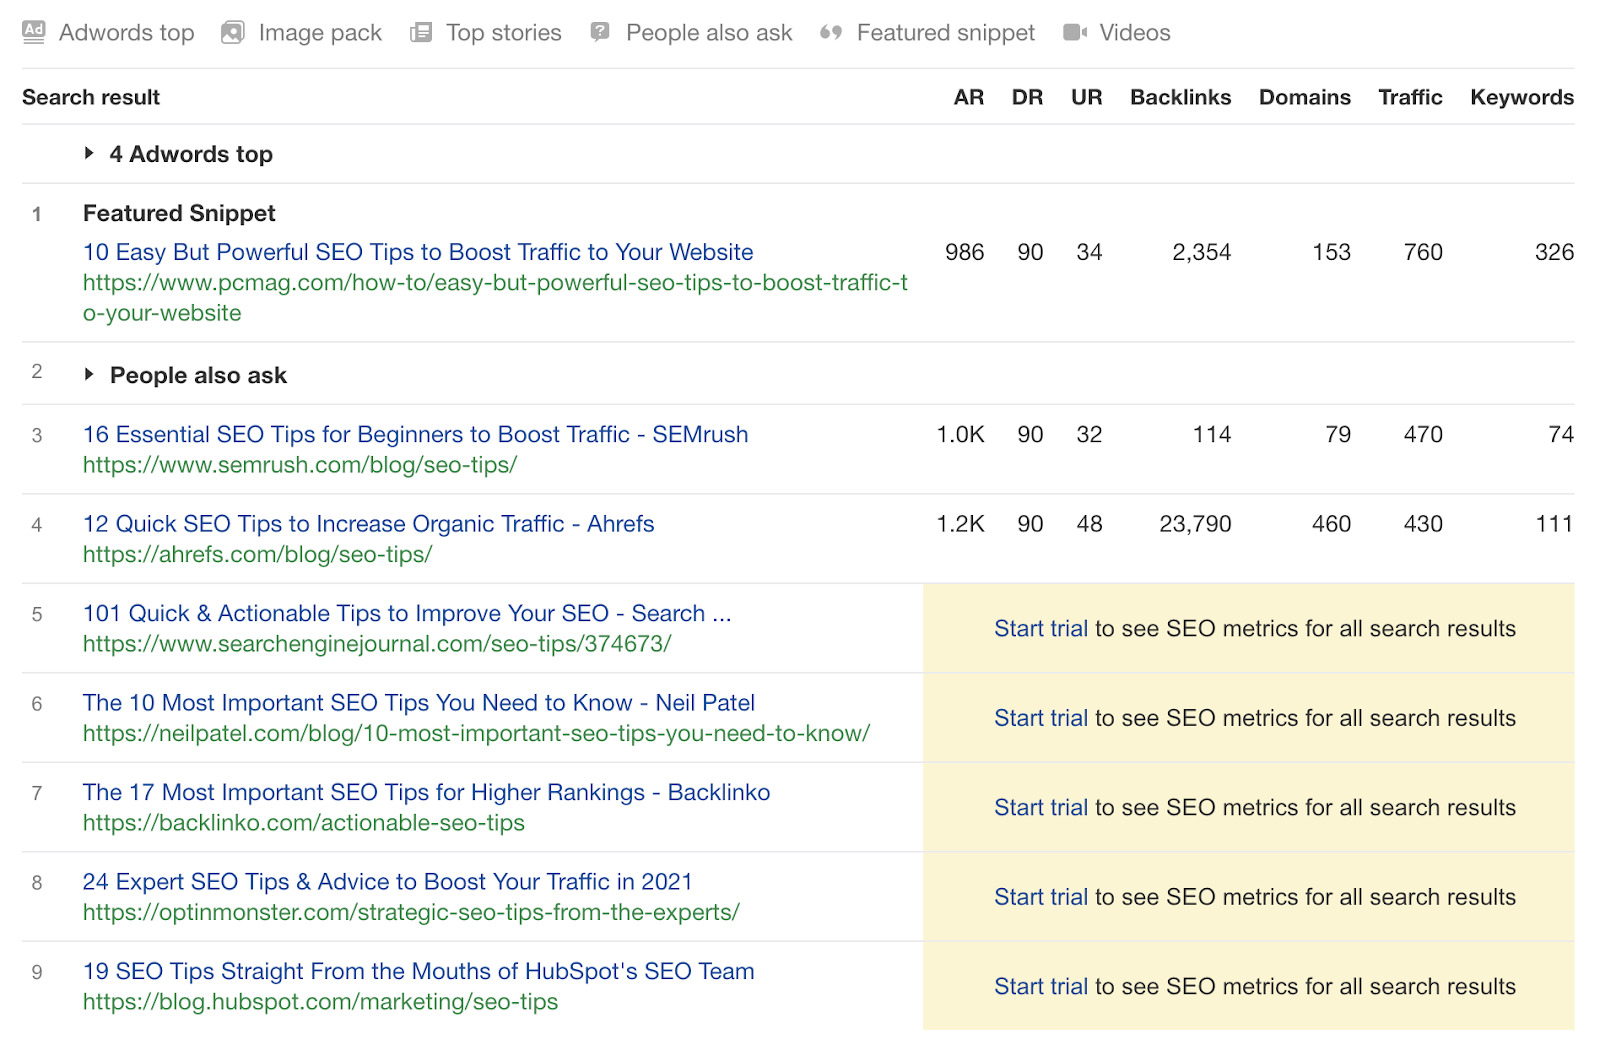This screenshot has width=1600, height=1045.
Task: Open the SEMrush 16 Essential SEO Tips link
Action: [415, 434]
